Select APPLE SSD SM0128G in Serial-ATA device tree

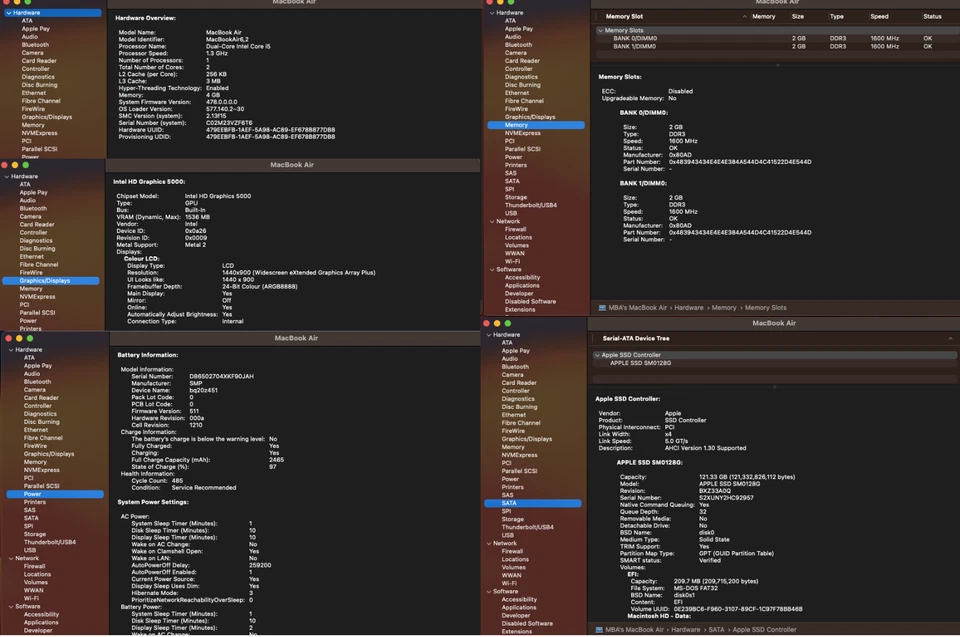click(x=640, y=363)
